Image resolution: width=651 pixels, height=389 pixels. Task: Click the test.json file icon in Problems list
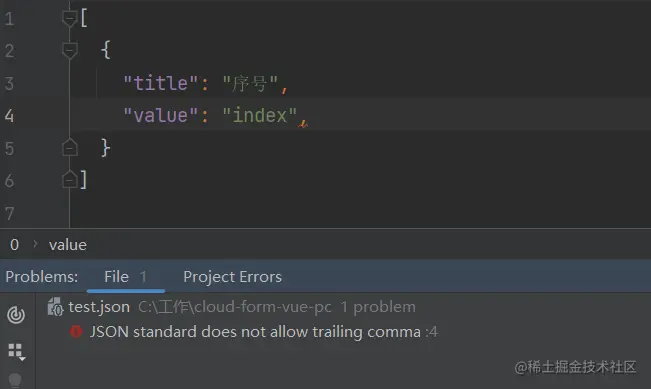55,308
